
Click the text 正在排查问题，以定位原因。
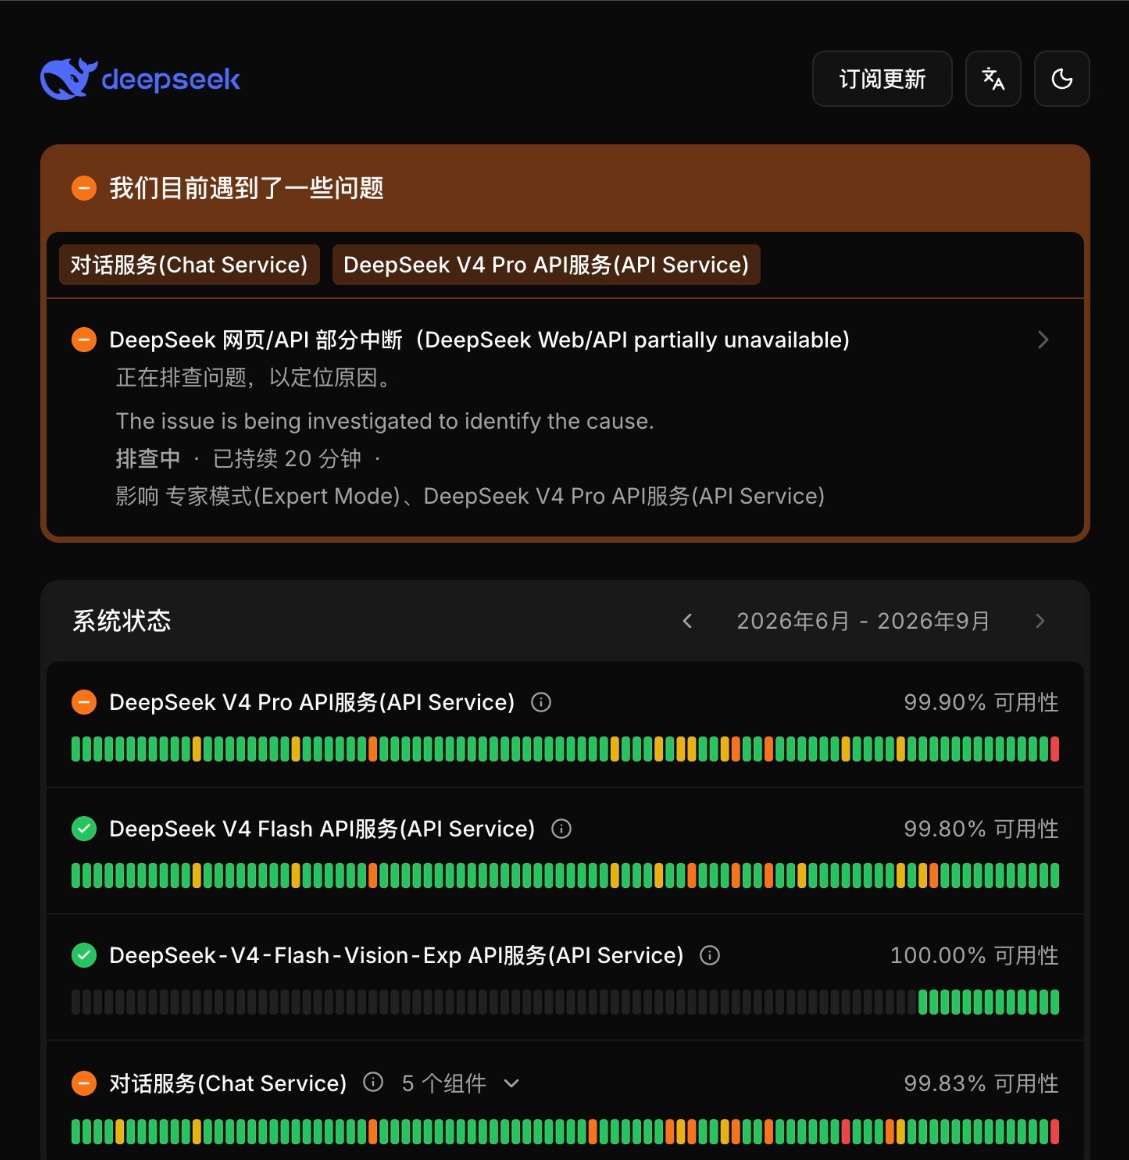point(253,378)
